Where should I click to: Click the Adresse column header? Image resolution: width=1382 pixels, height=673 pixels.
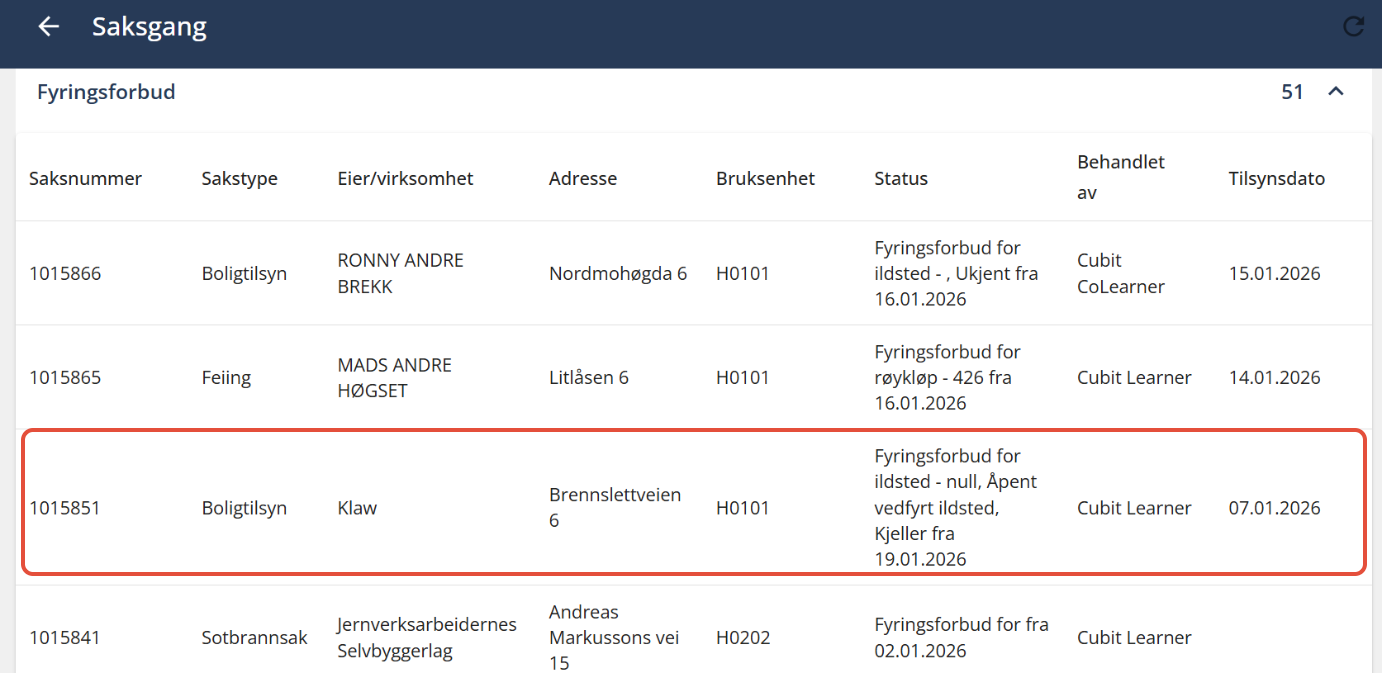pyautogui.click(x=583, y=179)
